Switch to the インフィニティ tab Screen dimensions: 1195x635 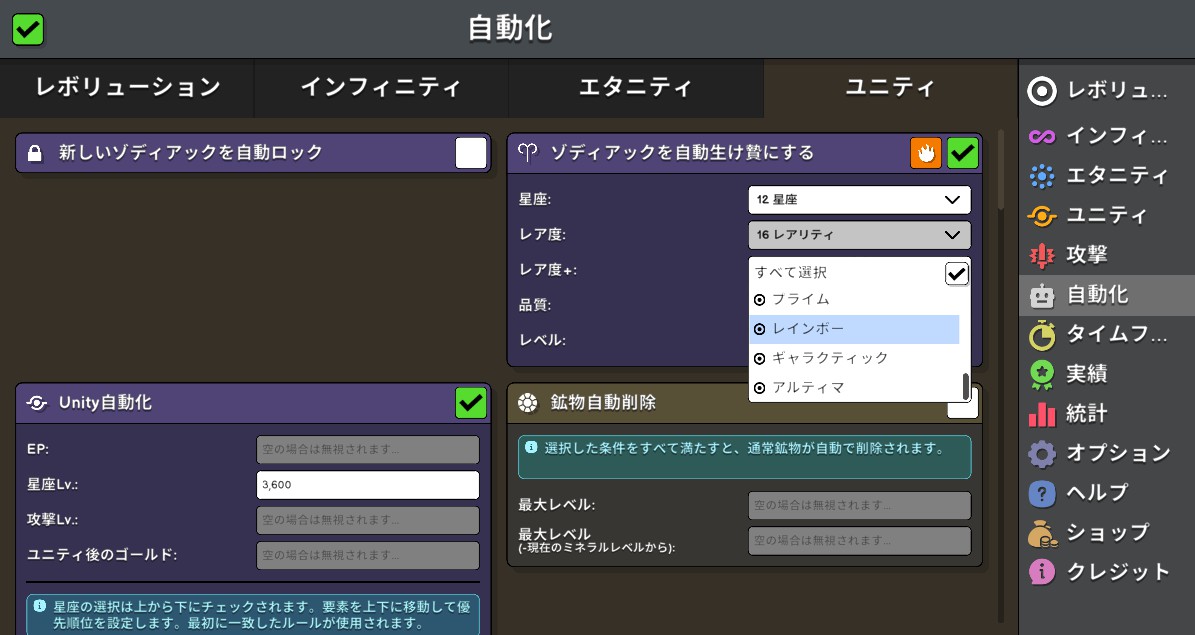click(x=381, y=88)
